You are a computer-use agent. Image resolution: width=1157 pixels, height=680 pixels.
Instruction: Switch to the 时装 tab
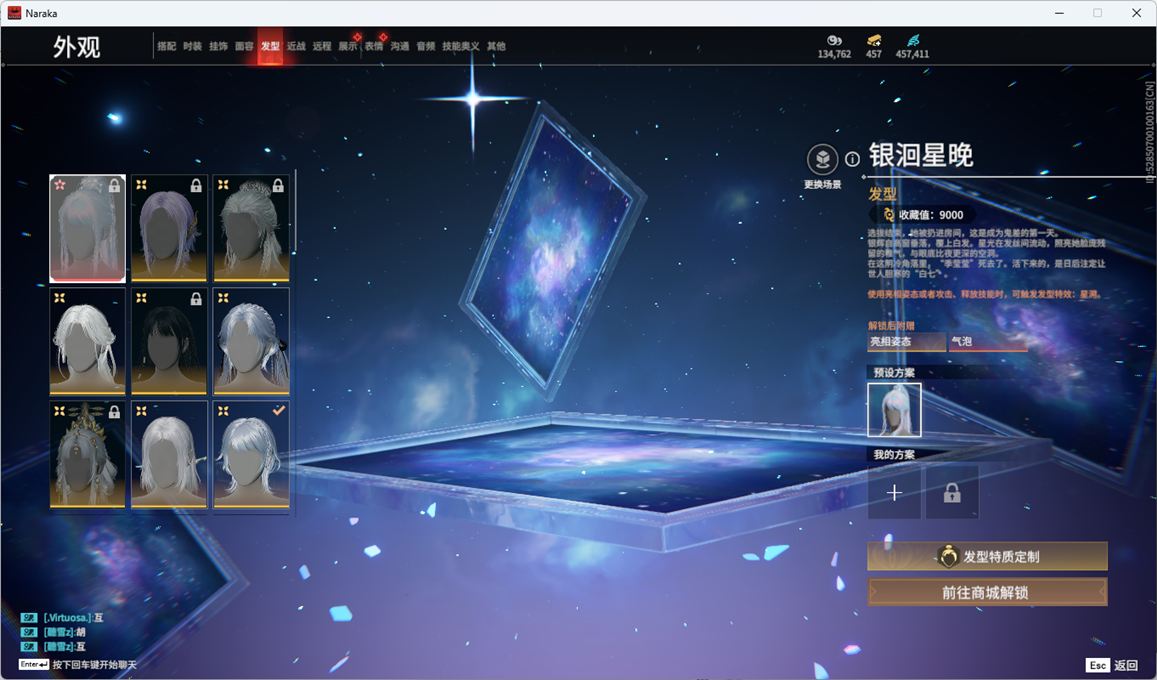point(192,46)
